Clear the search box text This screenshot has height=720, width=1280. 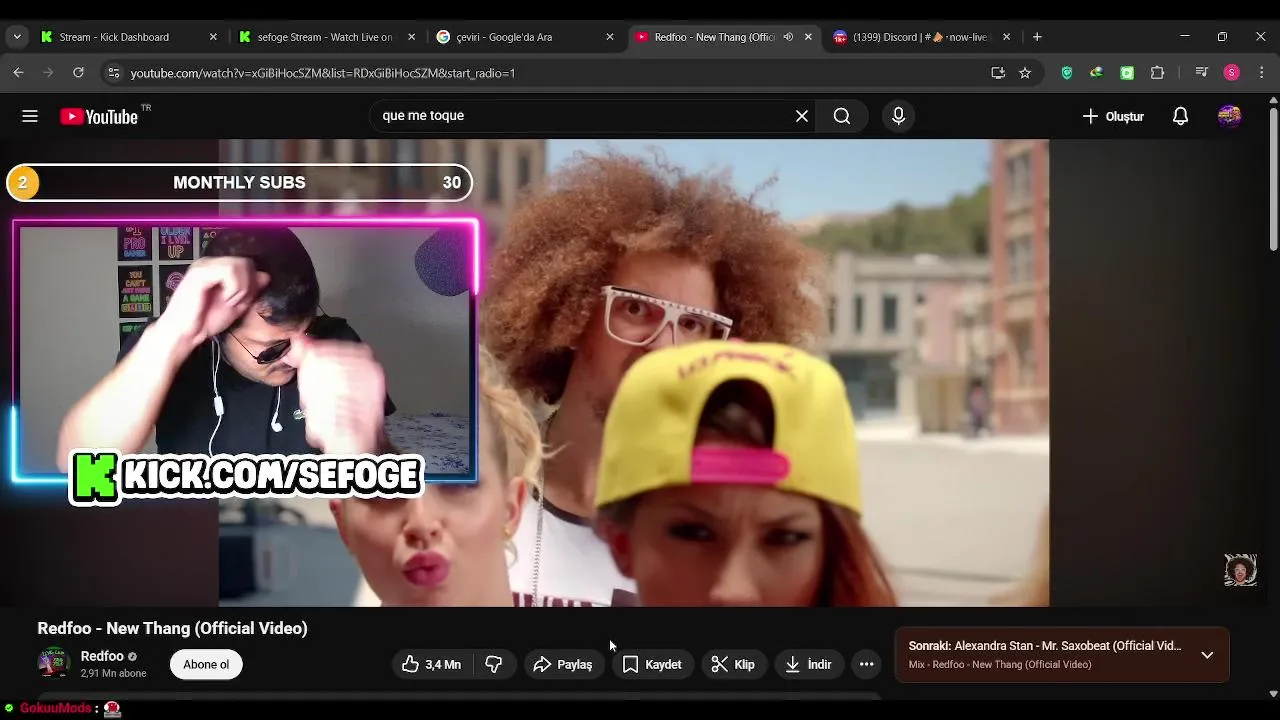(x=802, y=116)
